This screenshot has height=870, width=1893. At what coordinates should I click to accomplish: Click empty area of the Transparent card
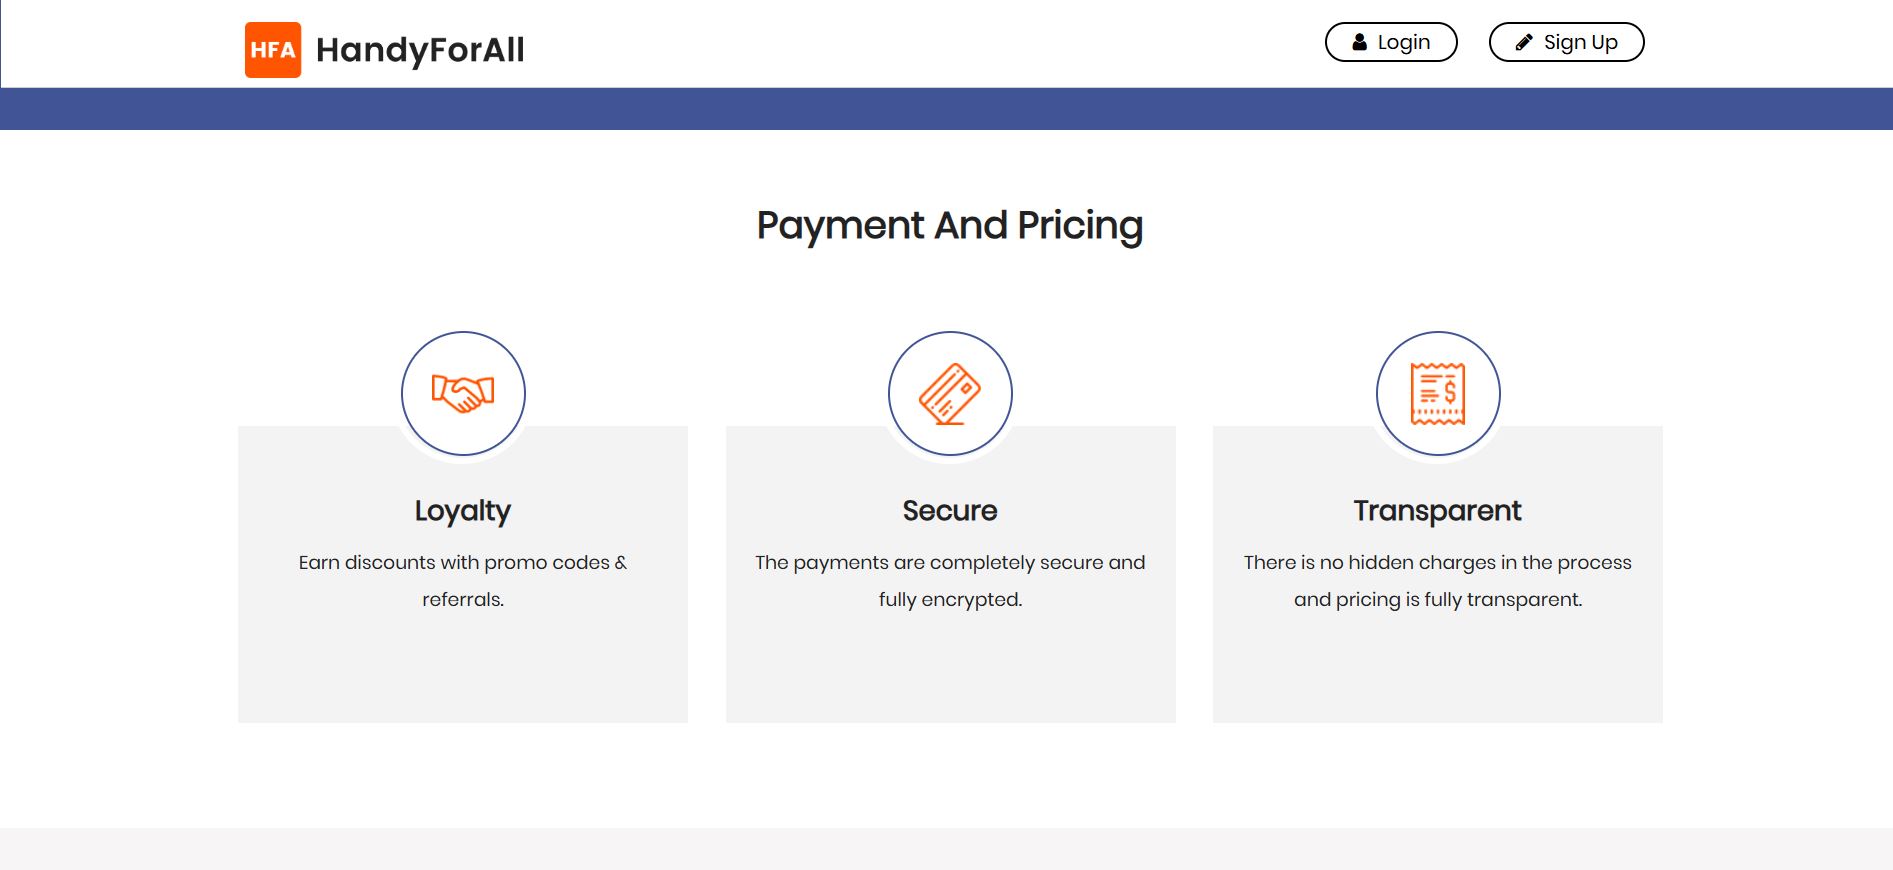coord(1437,670)
